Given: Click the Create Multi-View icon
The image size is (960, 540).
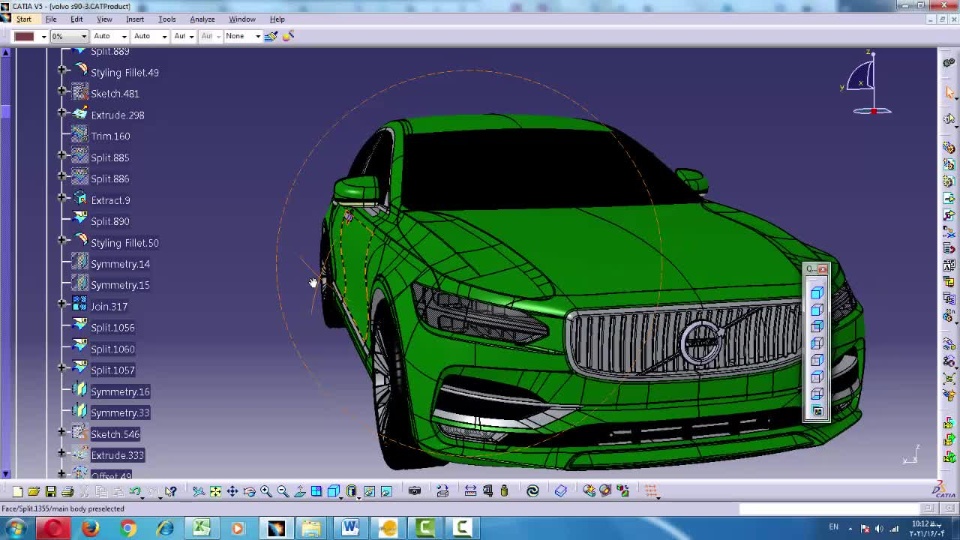Looking at the screenshot, I should coord(317,491).
